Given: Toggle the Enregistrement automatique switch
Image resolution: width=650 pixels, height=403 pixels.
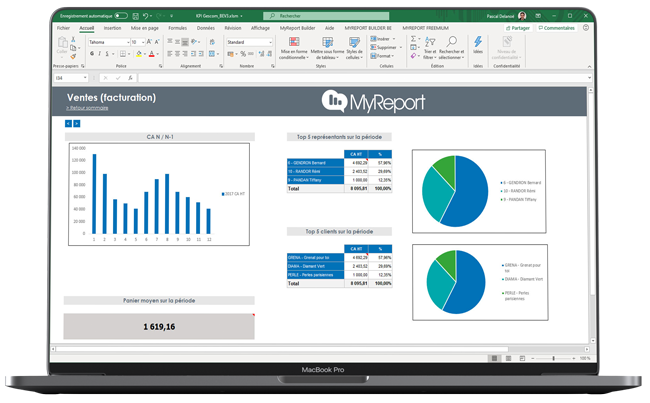Looking at the screenshot, I should tap(121, 16).
